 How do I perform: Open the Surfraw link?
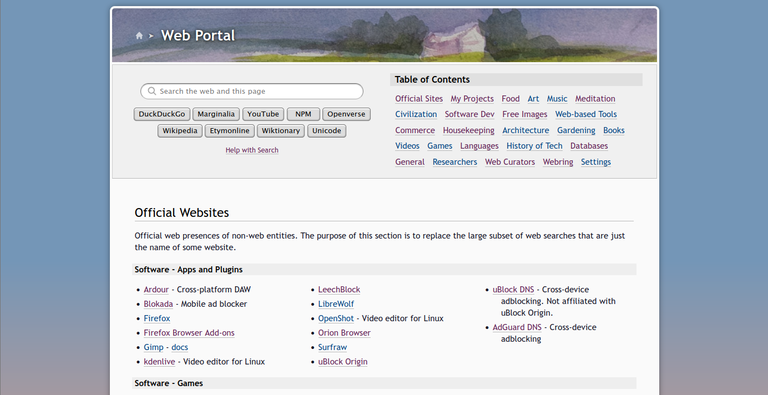[333, 347]
